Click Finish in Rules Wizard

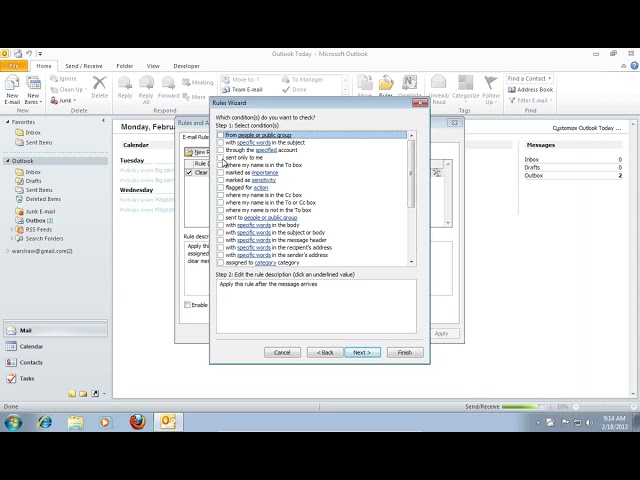click(x=405, y=352)
